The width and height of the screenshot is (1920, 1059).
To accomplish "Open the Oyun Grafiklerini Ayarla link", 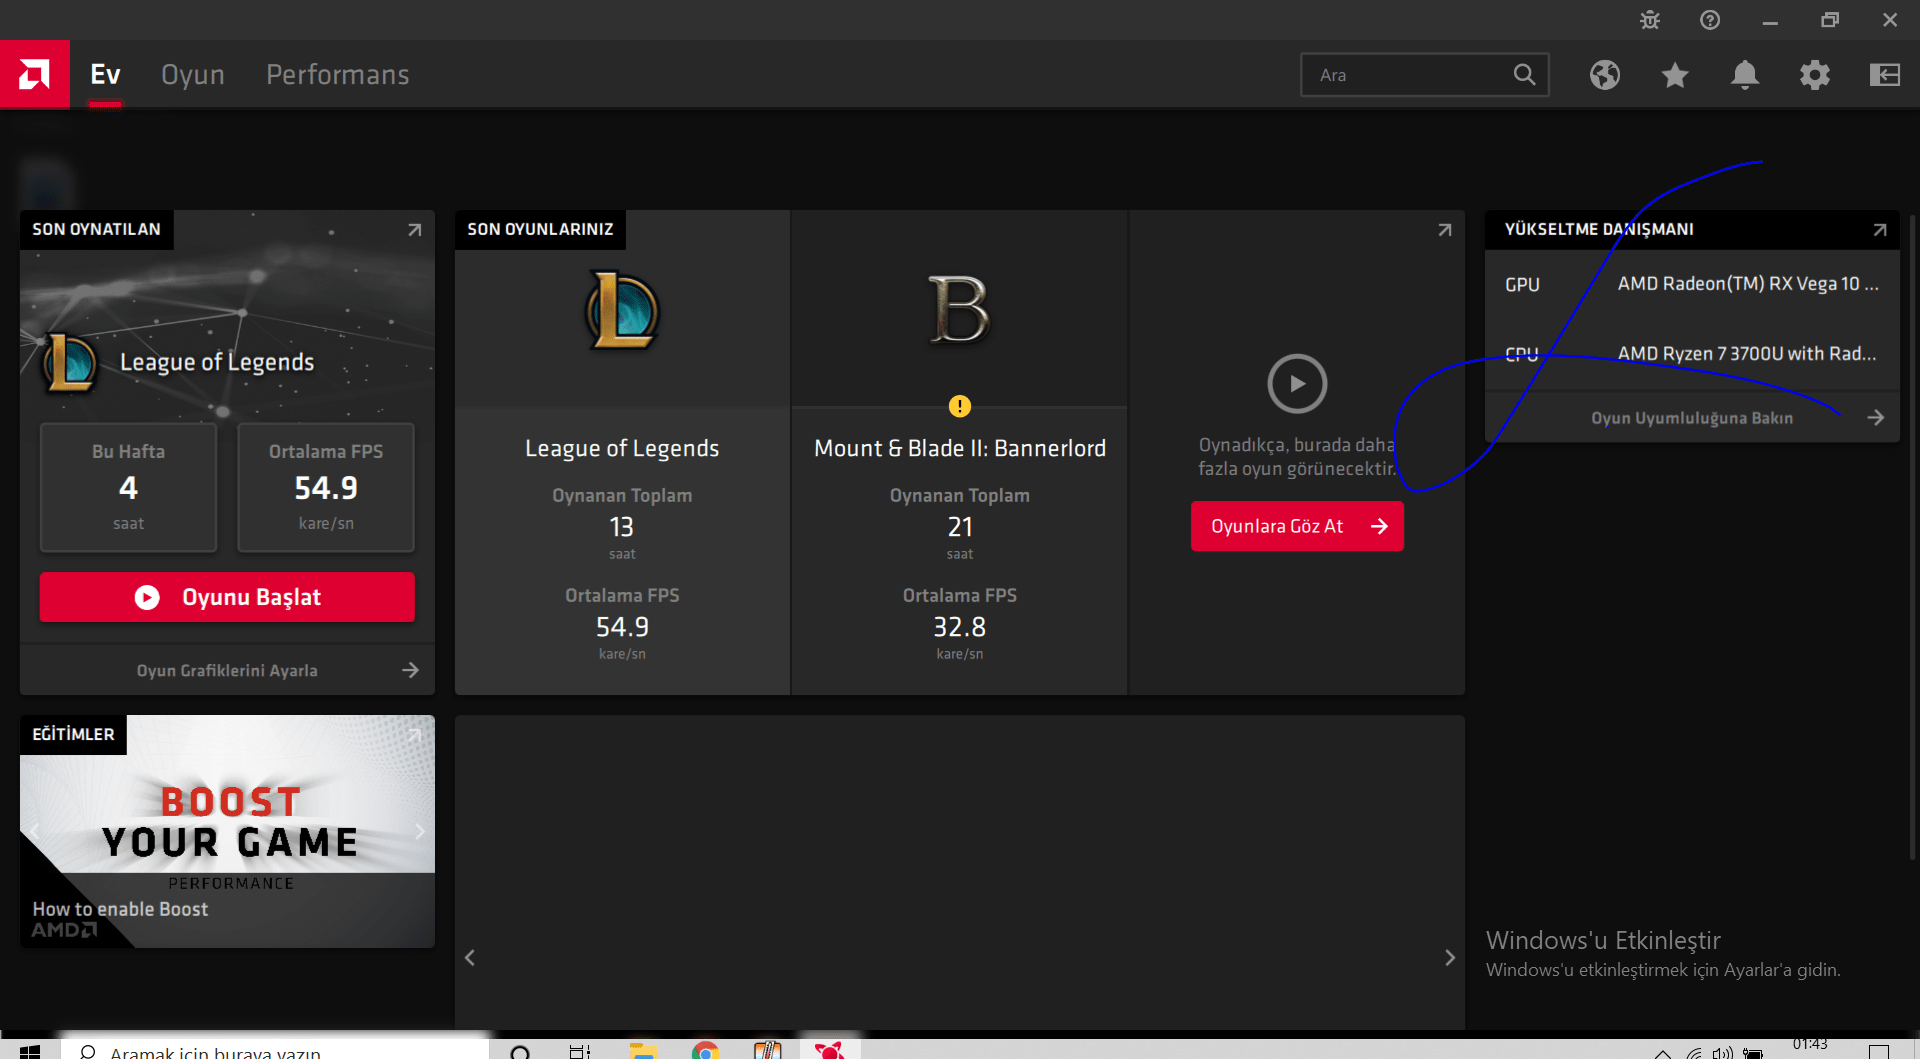I will click(x=227, y=670).
